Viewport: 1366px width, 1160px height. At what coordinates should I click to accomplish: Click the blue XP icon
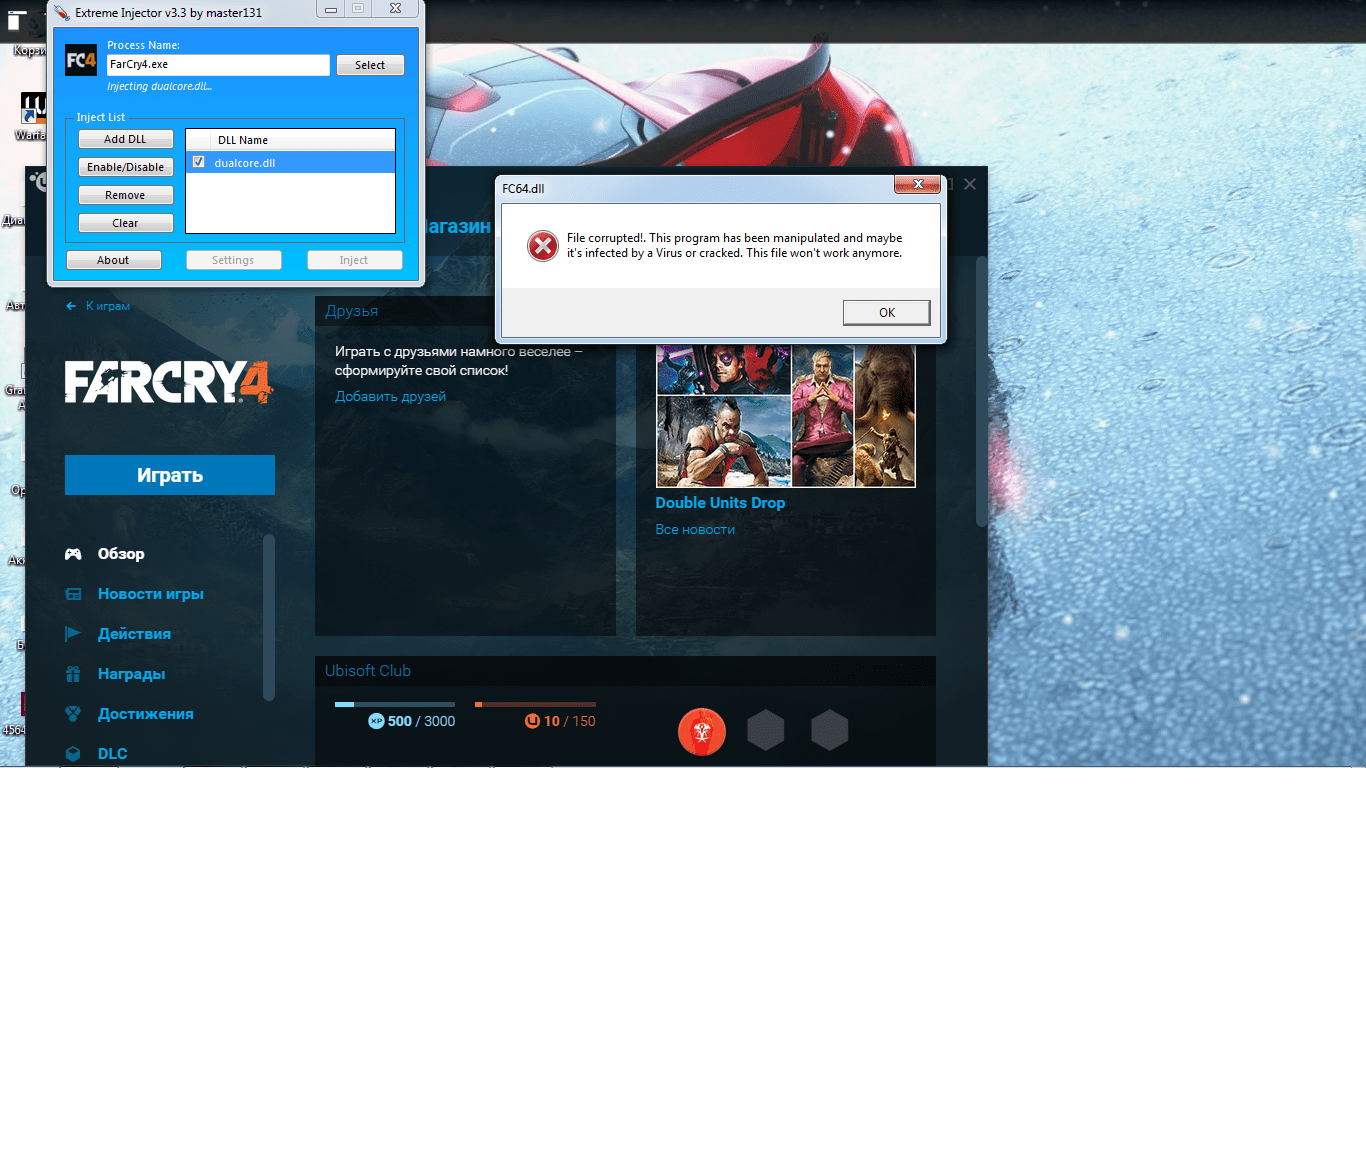tap(376, 721)
